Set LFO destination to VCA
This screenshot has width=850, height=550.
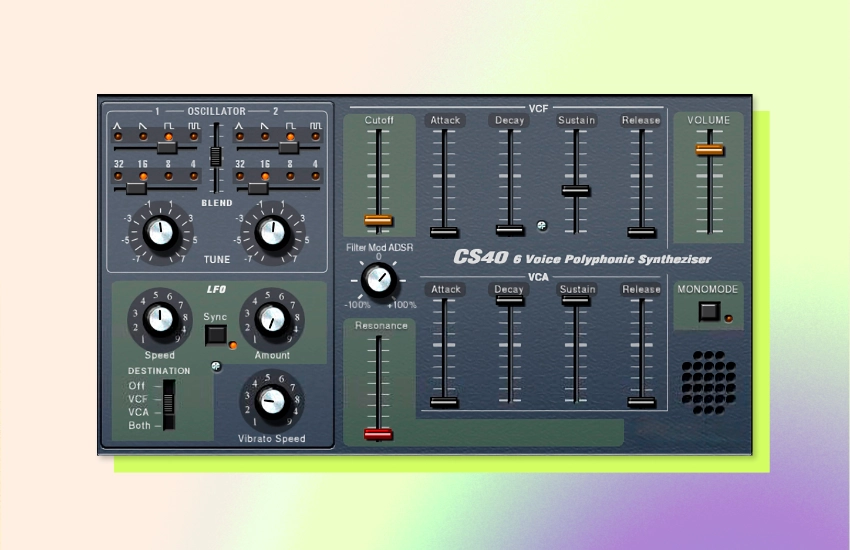pyautogui.click(x=138, y=412)
